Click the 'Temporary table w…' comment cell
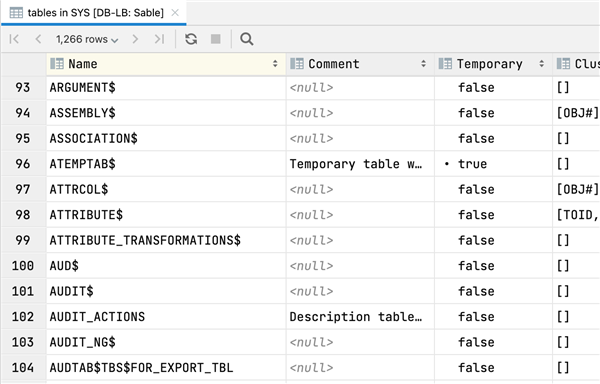The width and height of the screenshot is (600, 384). 360,164
